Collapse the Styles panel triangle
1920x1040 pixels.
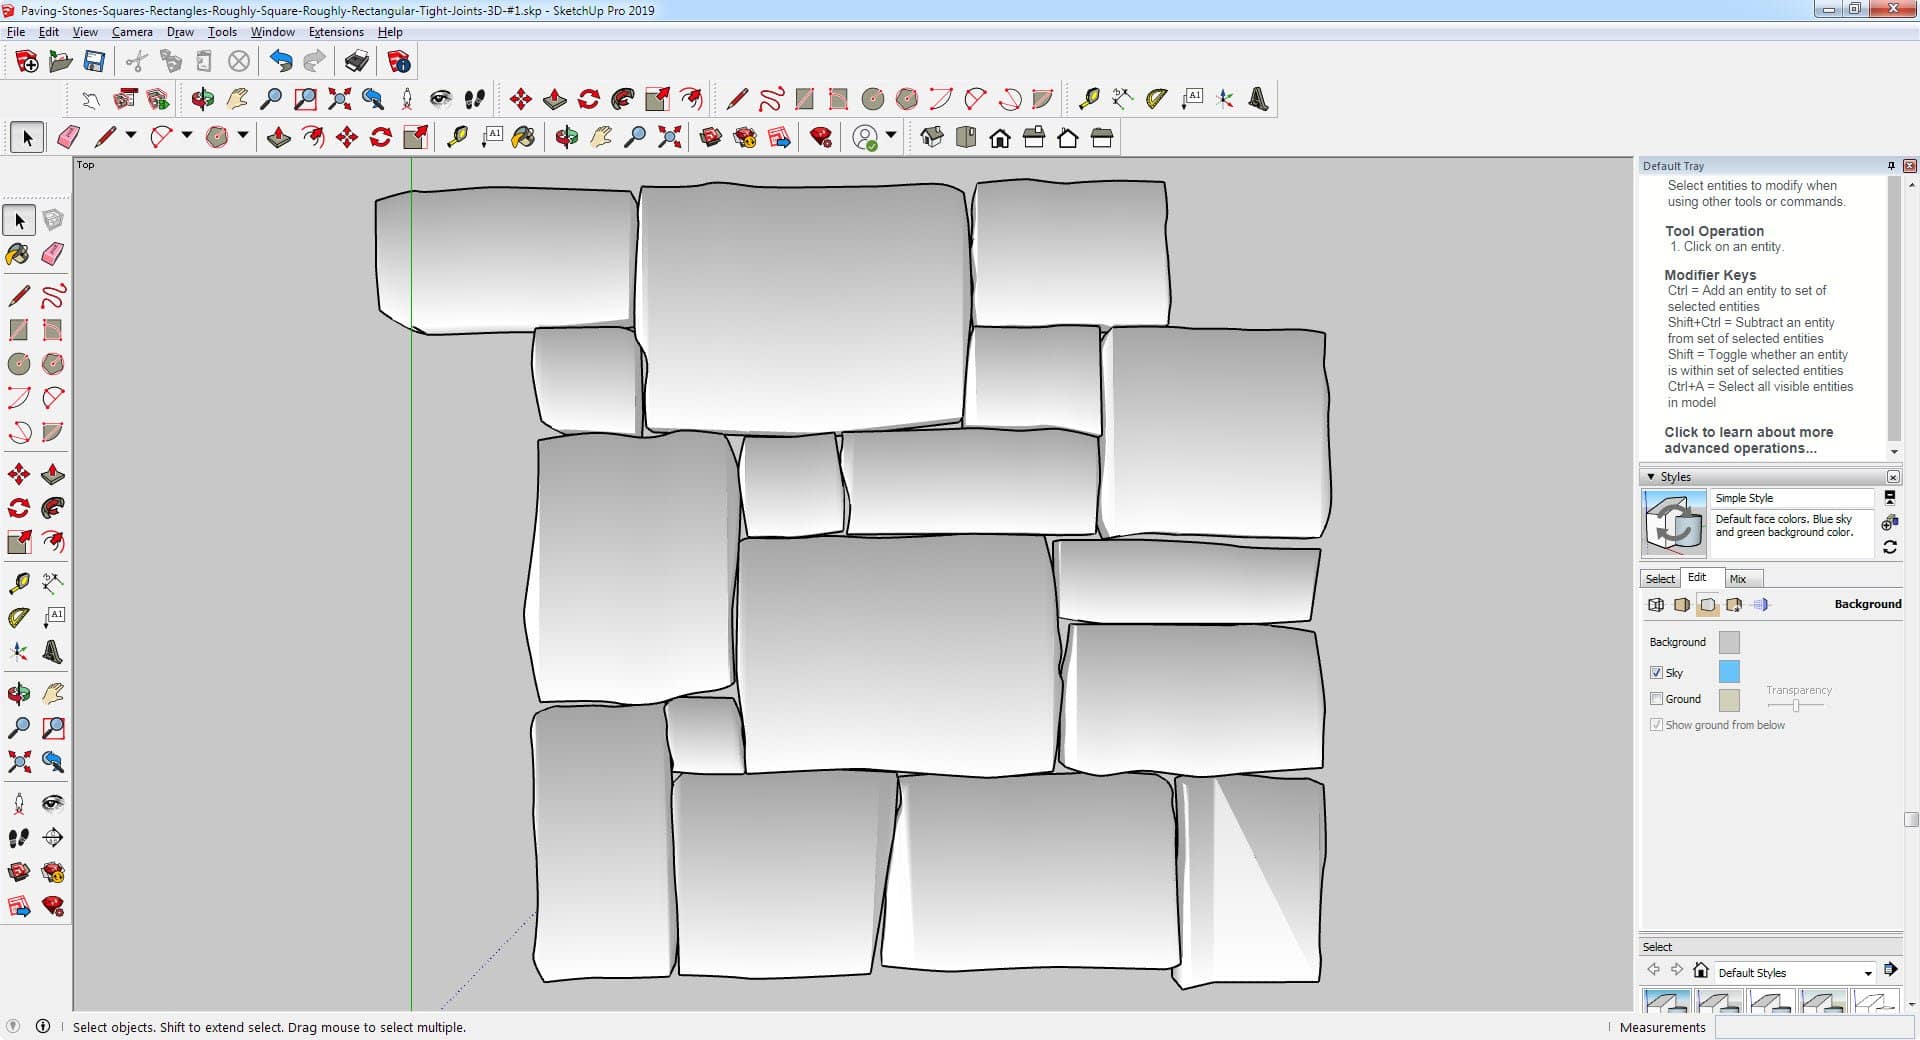coord(1651,477)
